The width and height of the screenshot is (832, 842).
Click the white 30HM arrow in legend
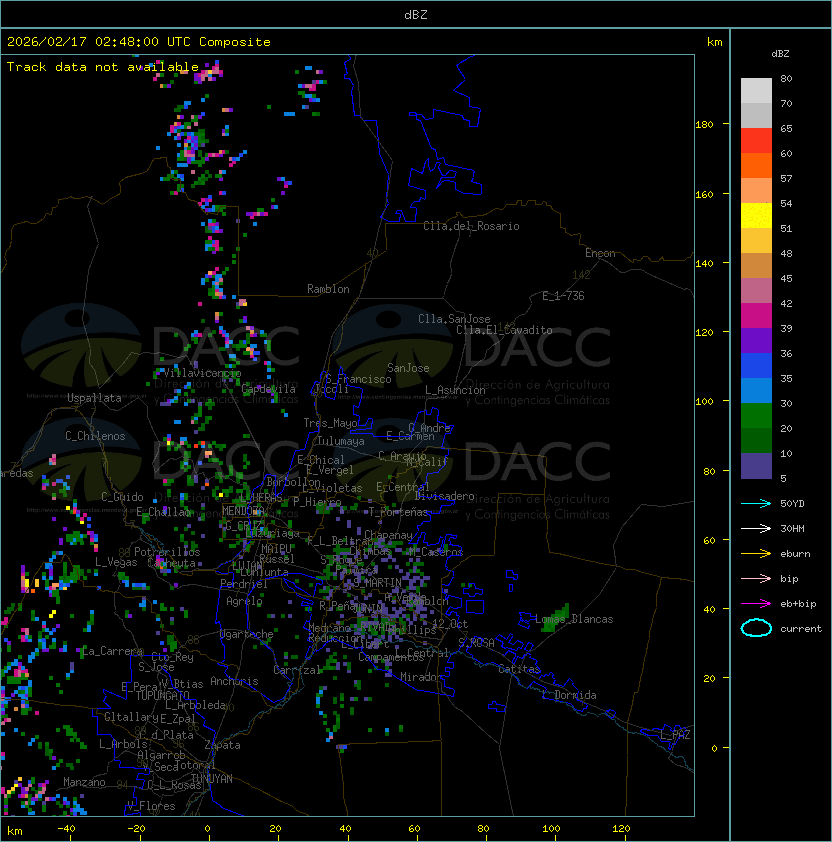(756, 528)
